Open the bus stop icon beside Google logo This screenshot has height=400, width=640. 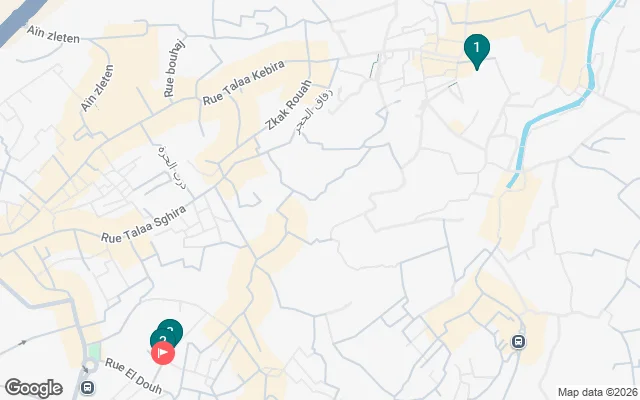(87, 387)
